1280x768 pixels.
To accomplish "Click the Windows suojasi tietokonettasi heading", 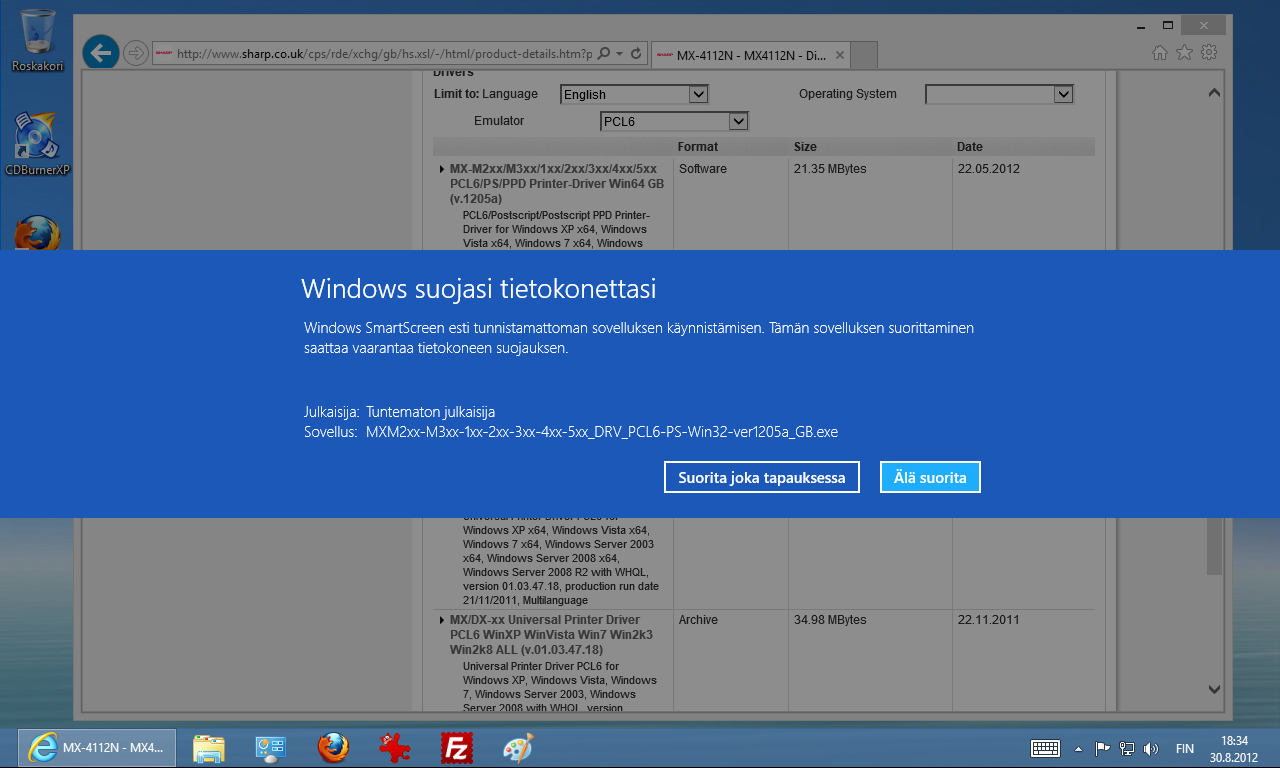I will (479, 289).
